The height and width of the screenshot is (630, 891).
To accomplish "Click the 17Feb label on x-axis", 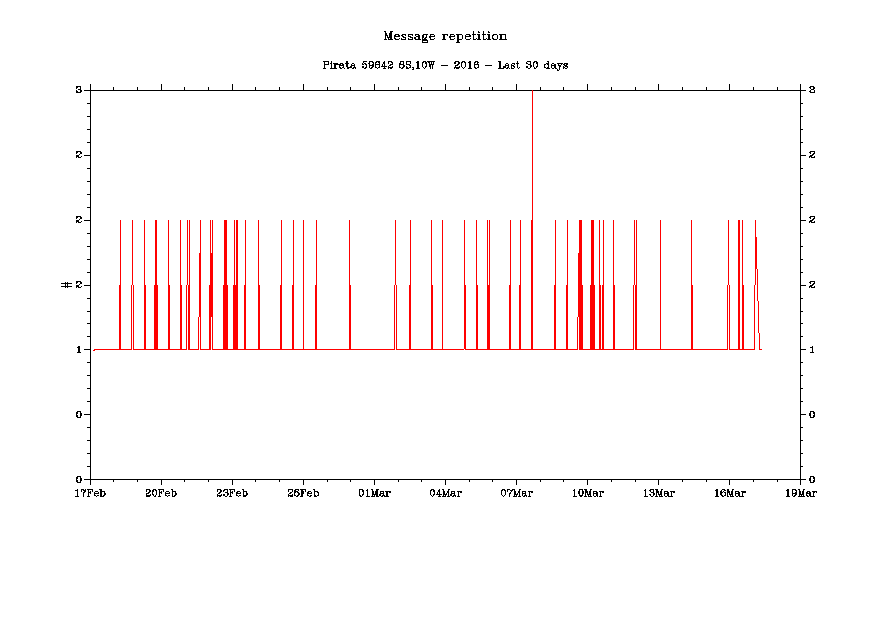I will click(90, 493).
